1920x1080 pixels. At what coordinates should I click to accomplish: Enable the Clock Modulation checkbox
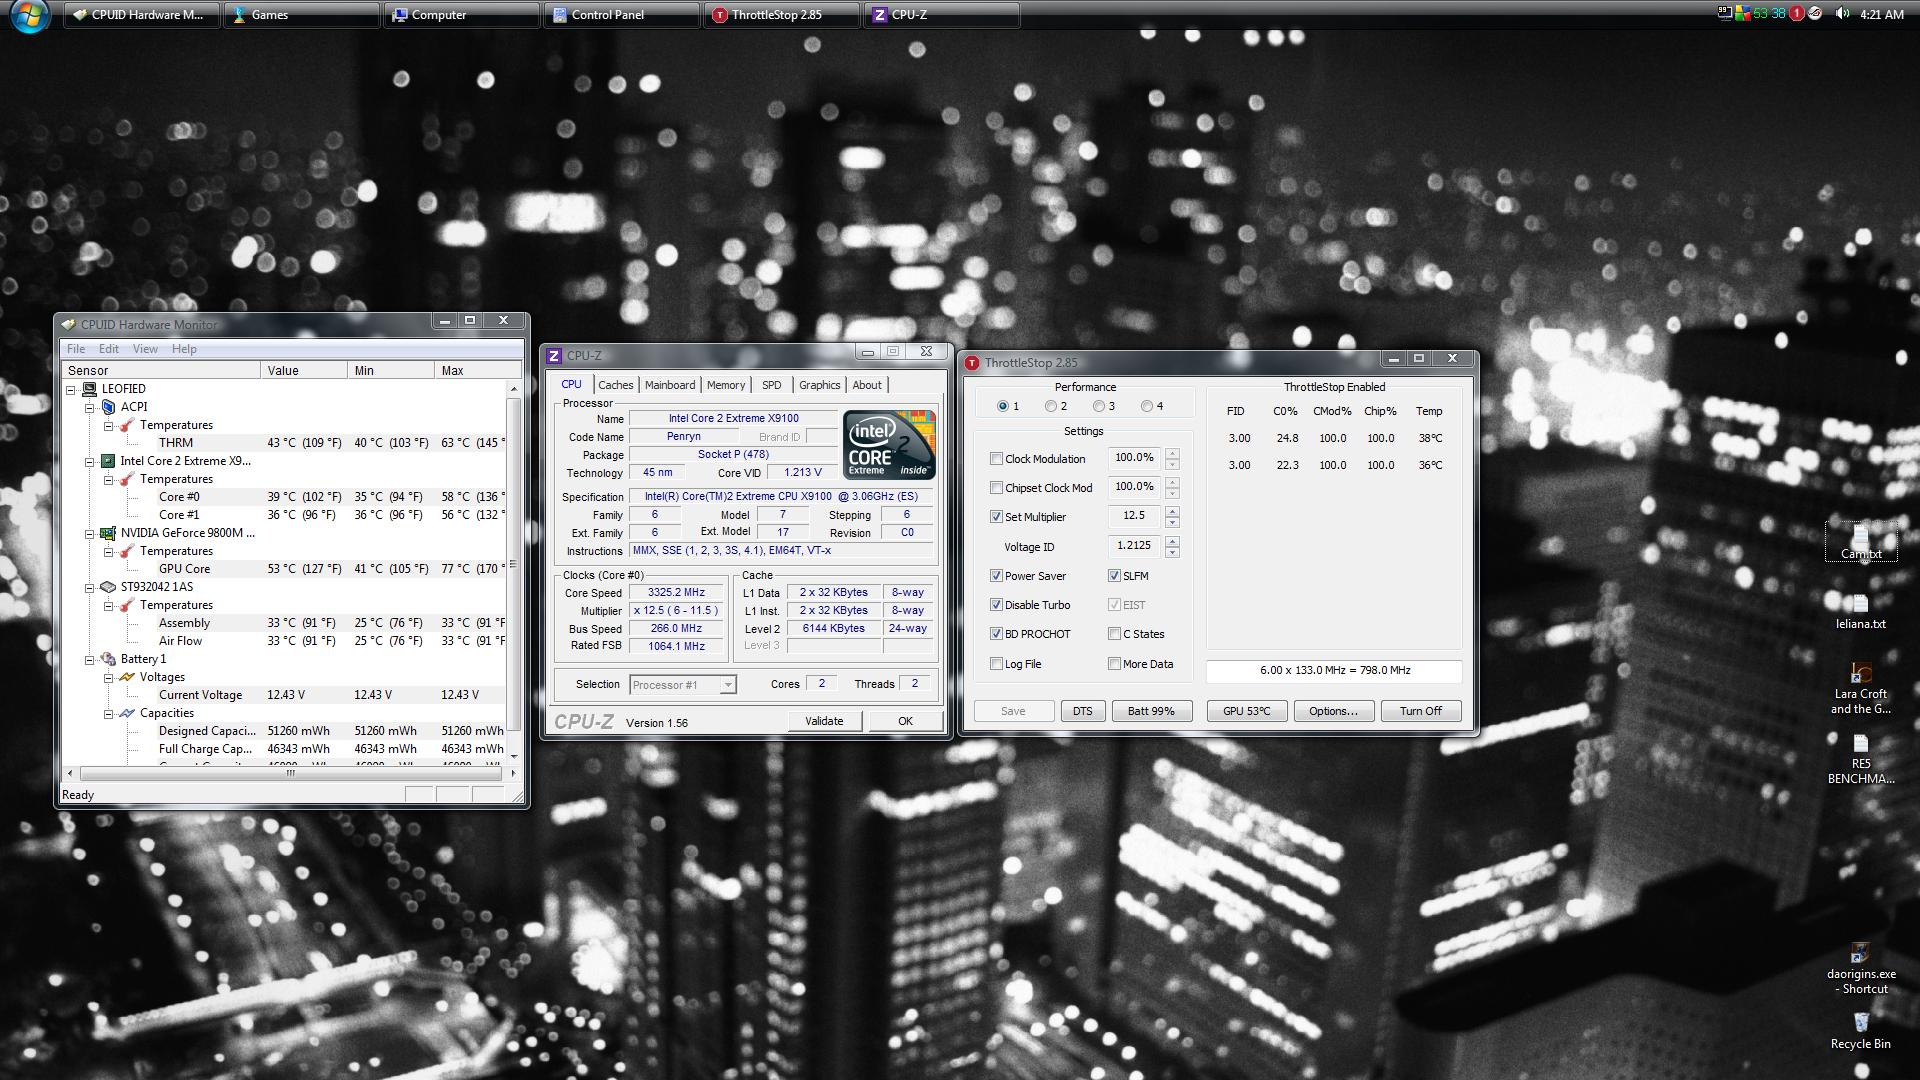pos(996,459)
